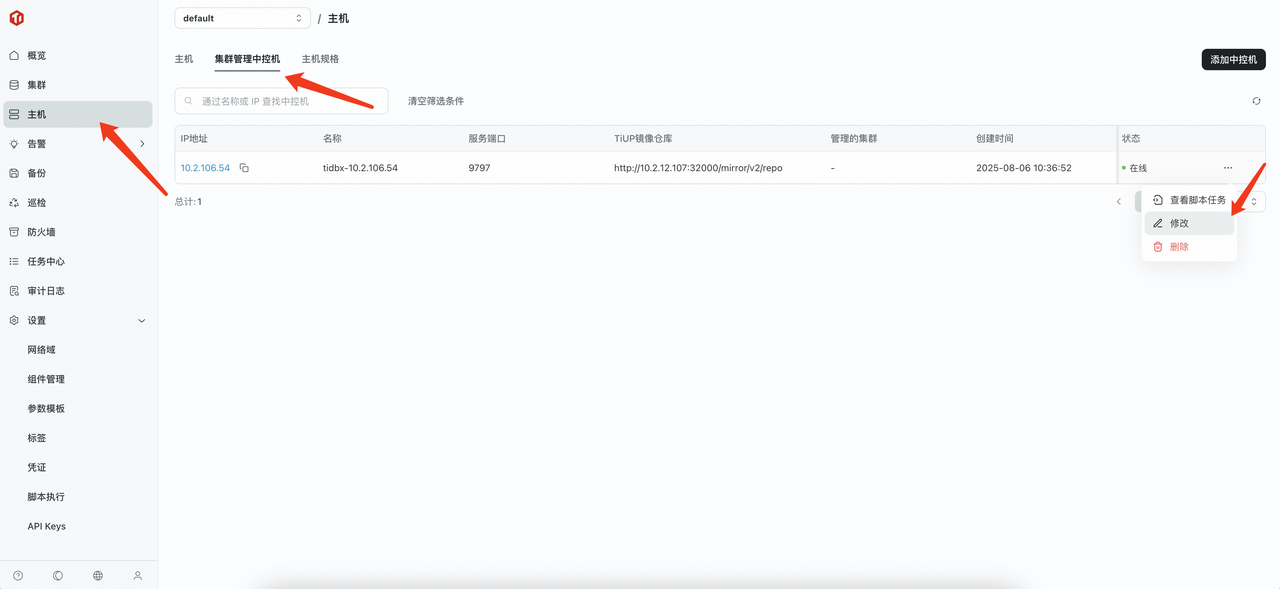Image resolution: width=1280 pixels, height=589 pixels.
Task: Open the page size selector stepper
Action: coord(1254,201)
